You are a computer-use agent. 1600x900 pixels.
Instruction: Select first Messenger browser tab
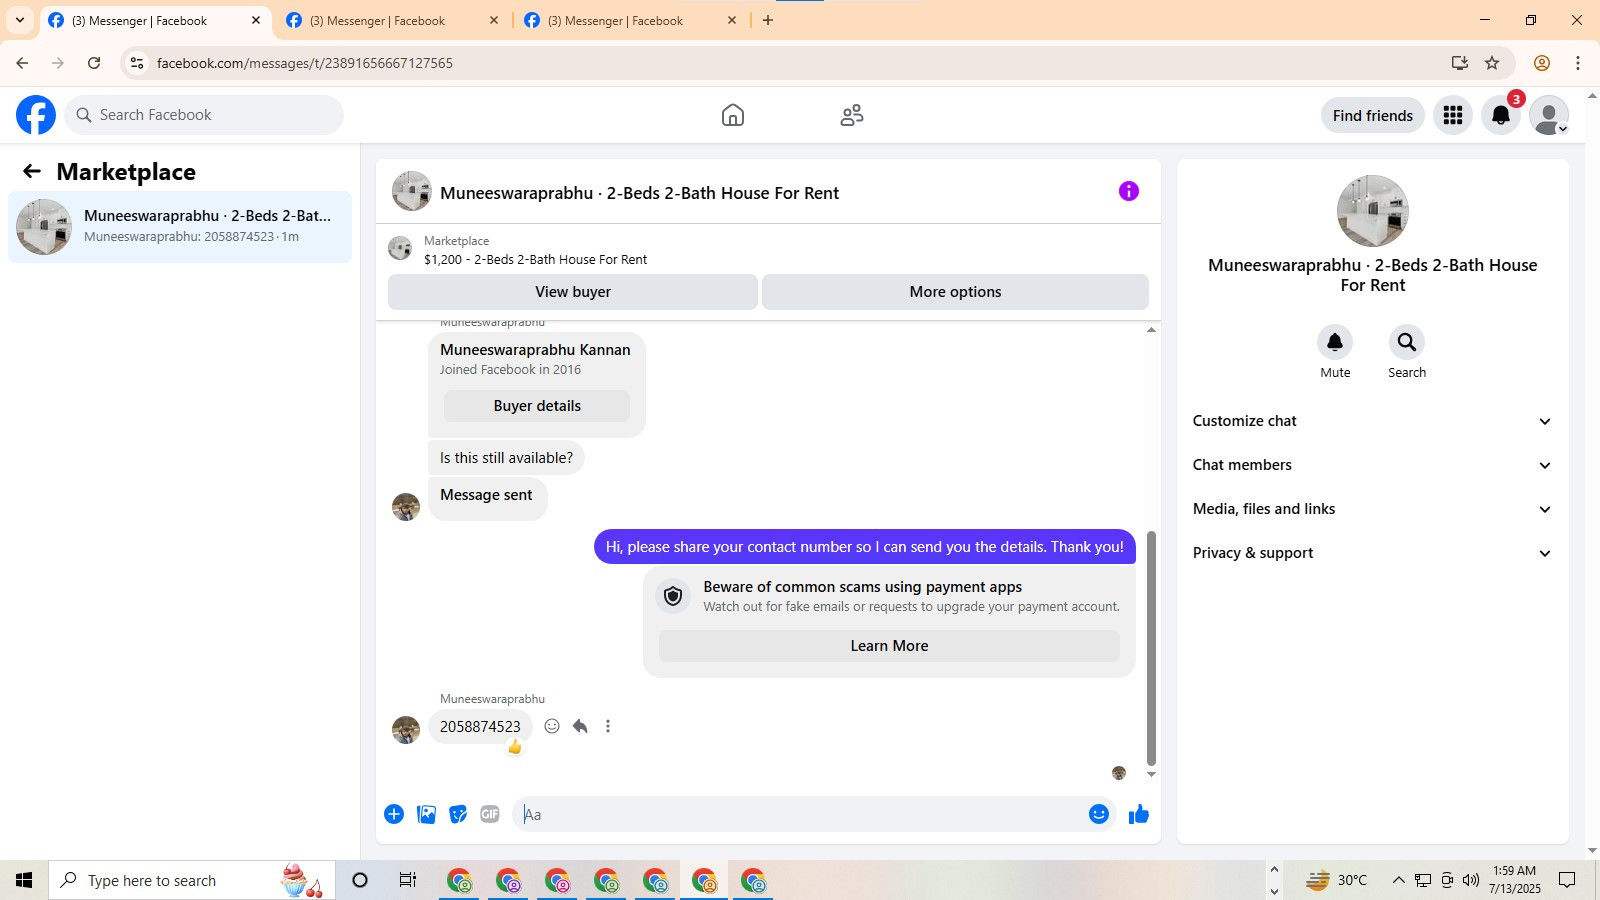tap(153, 20)
